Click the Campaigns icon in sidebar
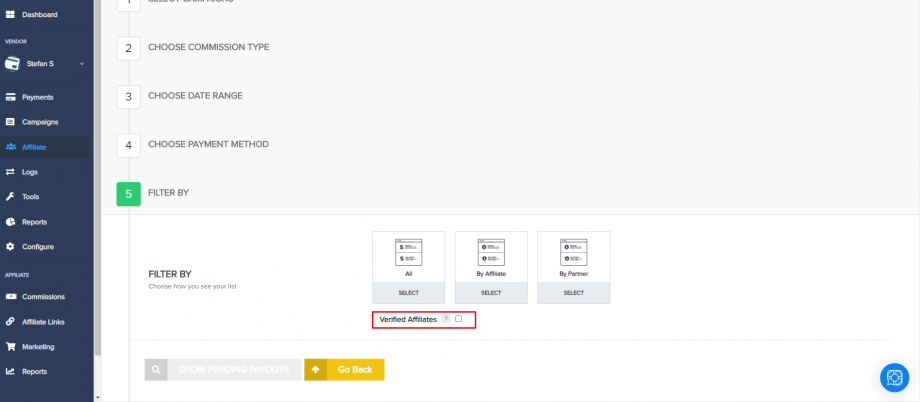This screenshot has width=920, height=402. pyautogui.click(x=10, y=122)
